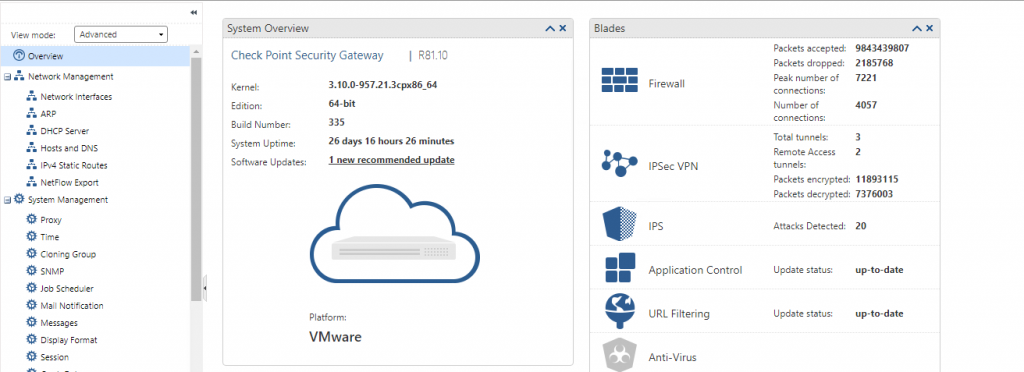1024x372 pixels.
Task: Click the ARP network icon
Action: [x=31, y=114]
